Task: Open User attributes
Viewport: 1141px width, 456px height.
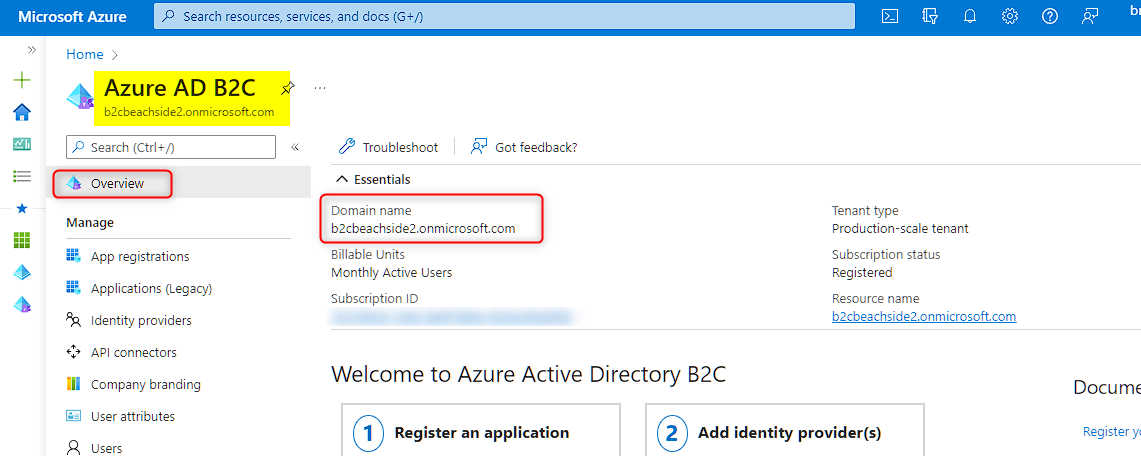Action: [132, 416]
